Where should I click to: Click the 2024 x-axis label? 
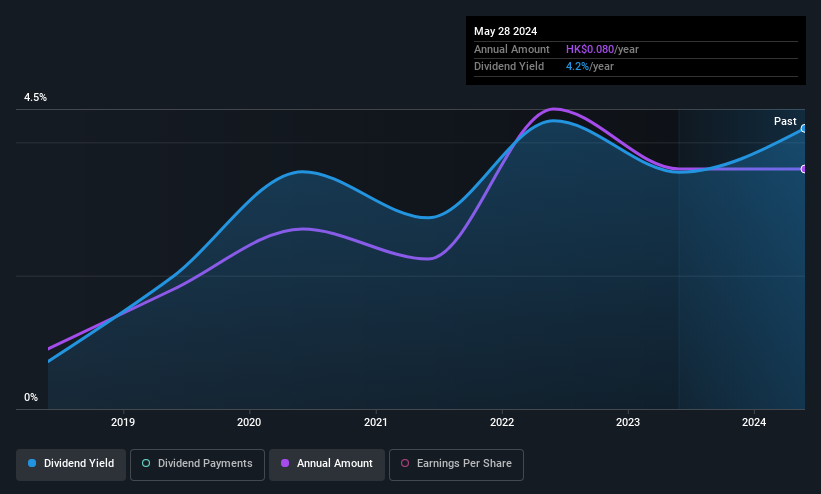[x=754, y=422]
